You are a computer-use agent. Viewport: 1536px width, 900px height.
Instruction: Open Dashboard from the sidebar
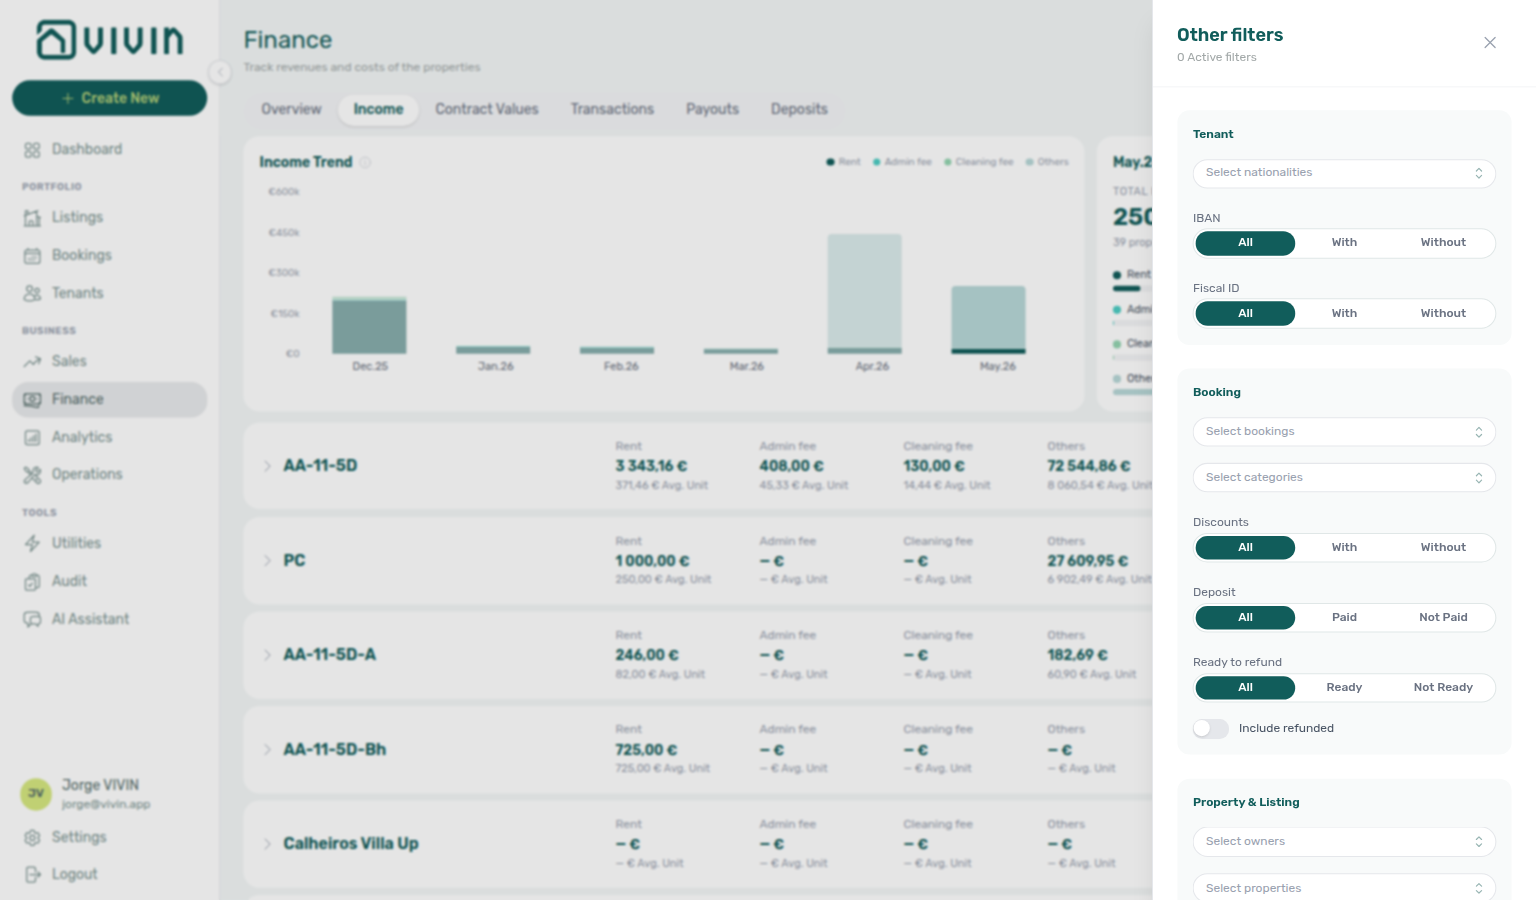pos(110,149)
